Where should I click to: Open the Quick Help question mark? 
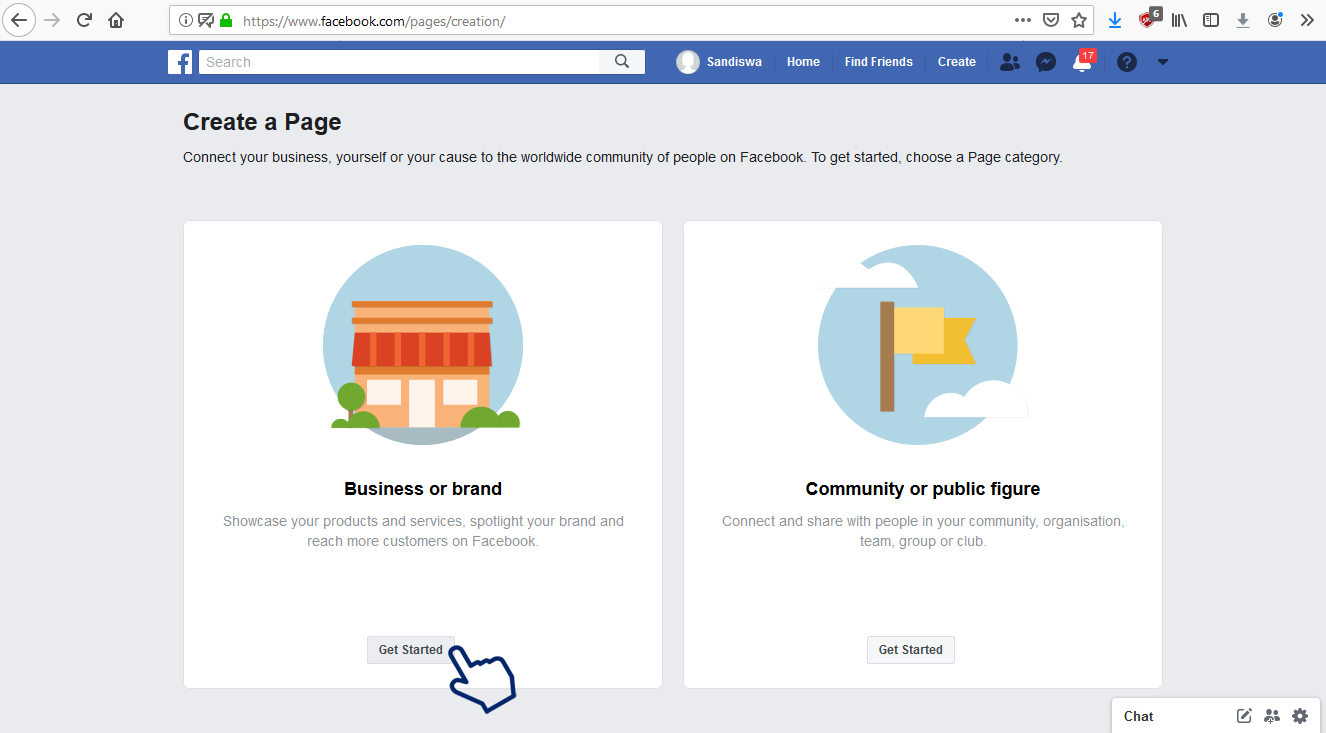(x=1127, y=62)
